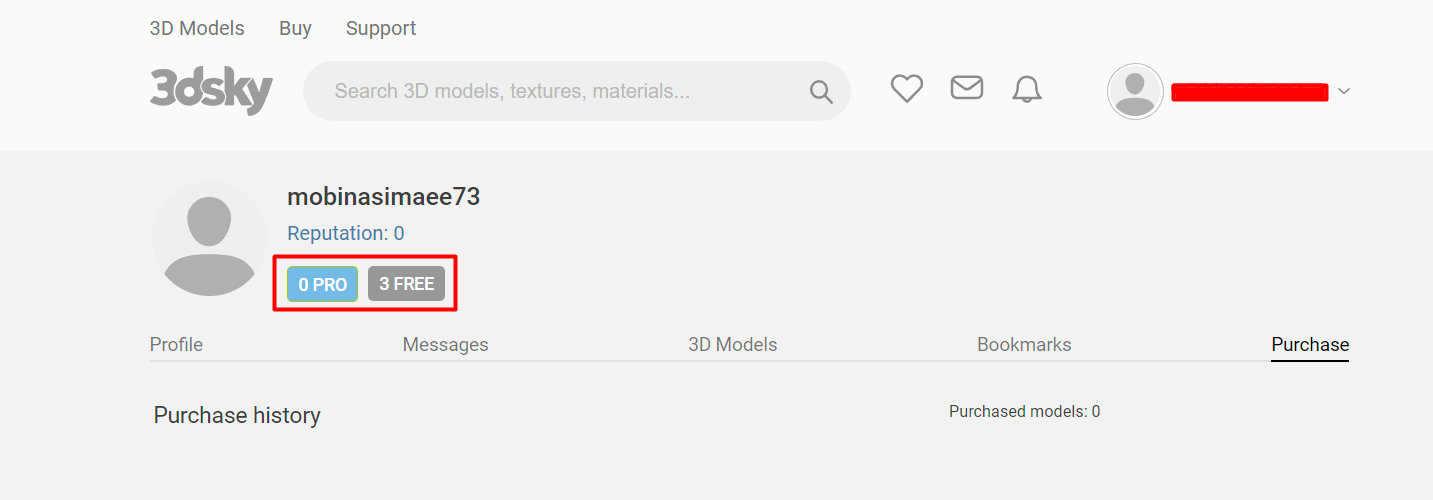1433x500 pixels.
Task: Switch to the Profile tab
Action: tap(176, 345)
